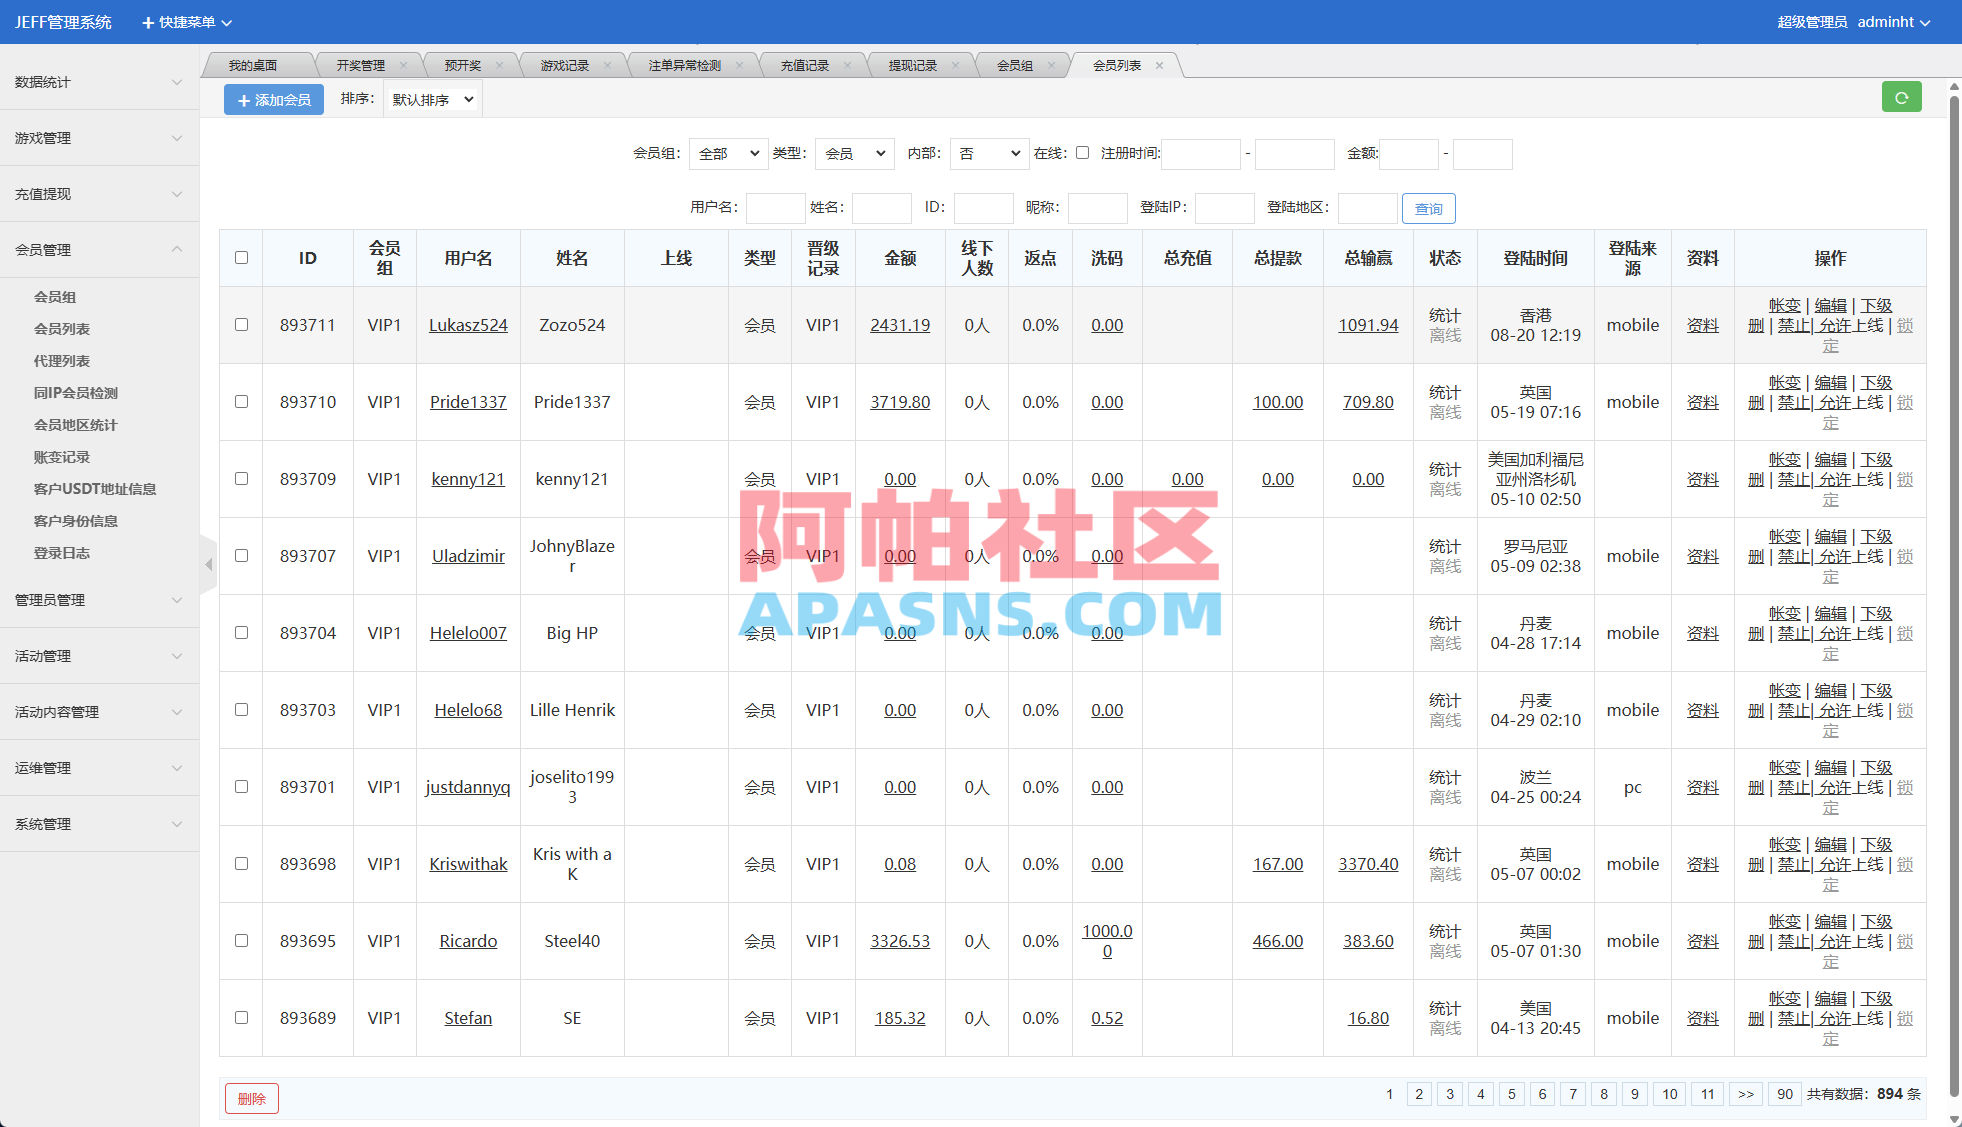
Task: Open the 快捷菜单 quick menu
Action: click(x=186, y=21)
